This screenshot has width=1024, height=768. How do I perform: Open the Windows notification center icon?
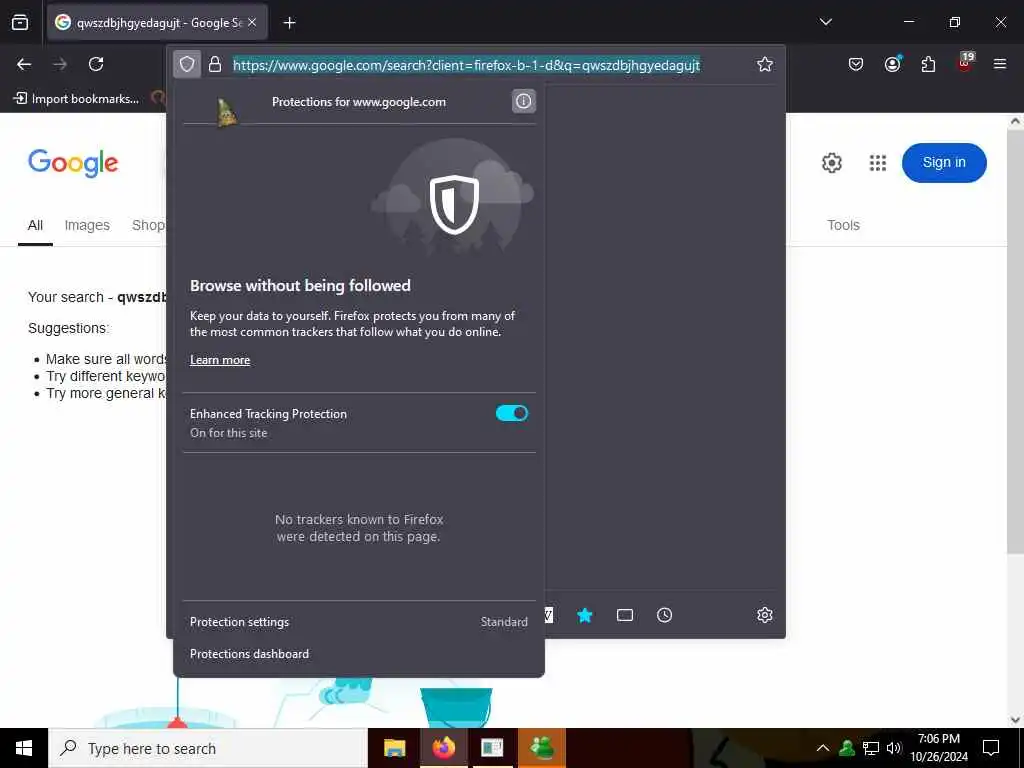991,748
